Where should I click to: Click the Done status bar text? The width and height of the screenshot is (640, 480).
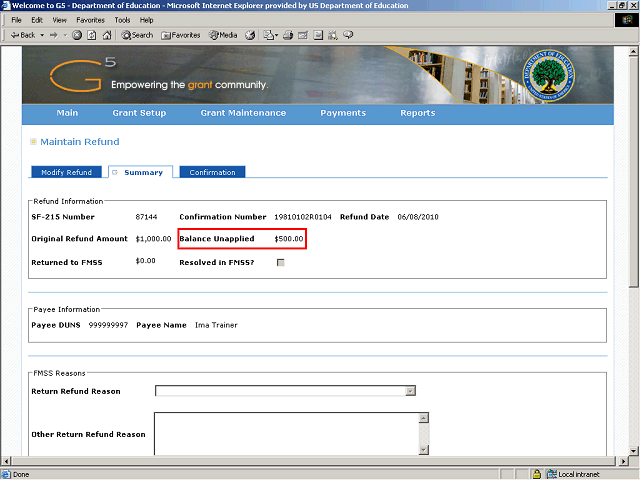click(21, 475)
